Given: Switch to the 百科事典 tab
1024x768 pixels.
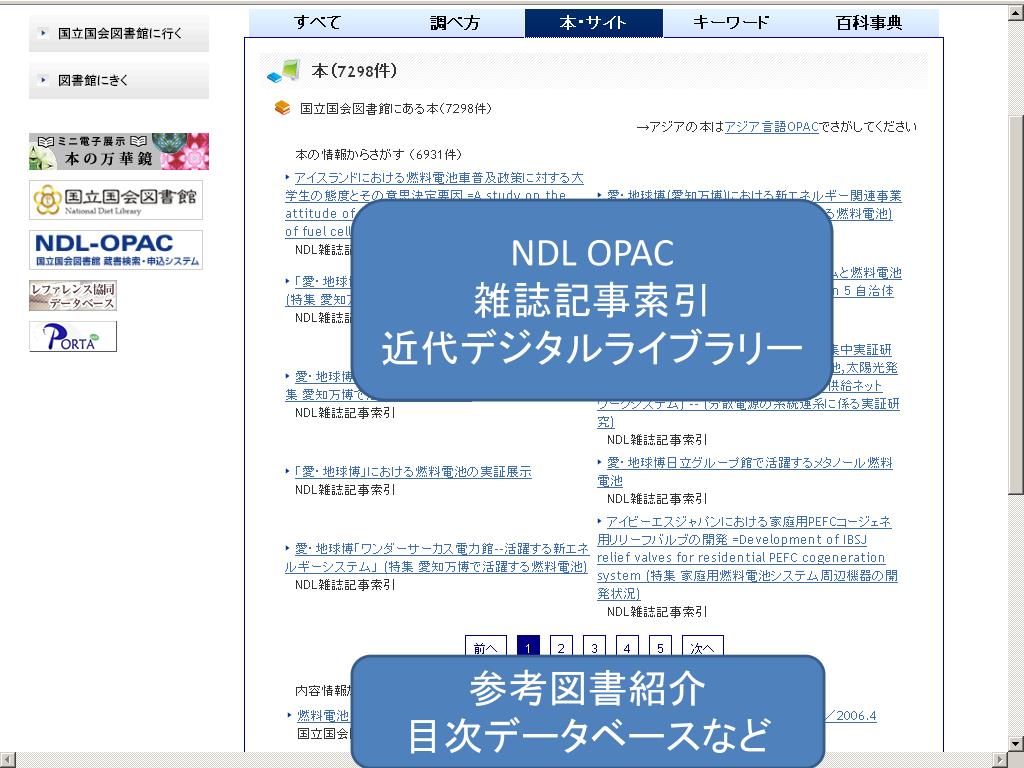Looking at the screenshot, I should point(869,23).
